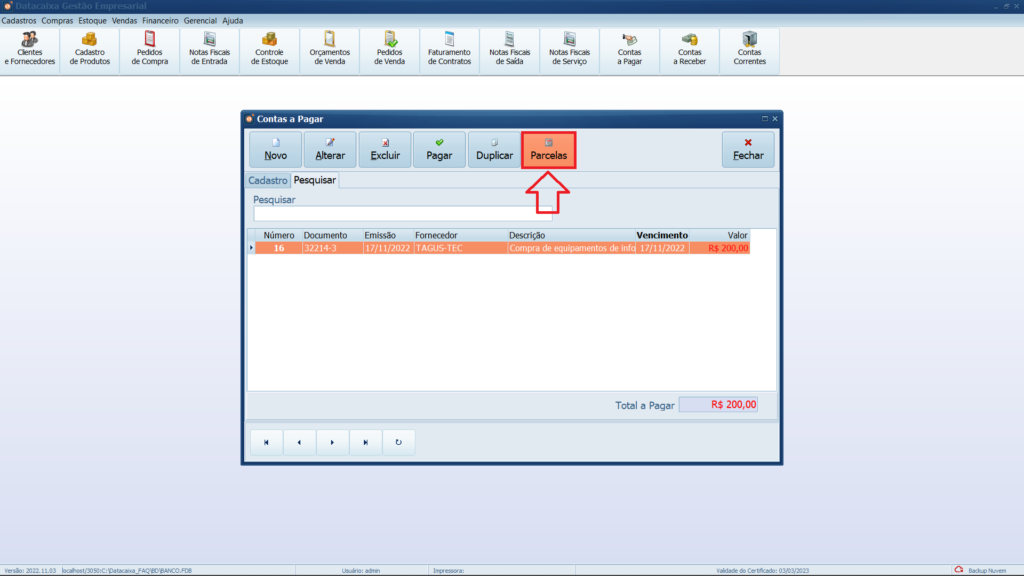Open Contas Correntes toolbar icon
The height and width of the screenshot is (576, 1024).
(750, 49)
